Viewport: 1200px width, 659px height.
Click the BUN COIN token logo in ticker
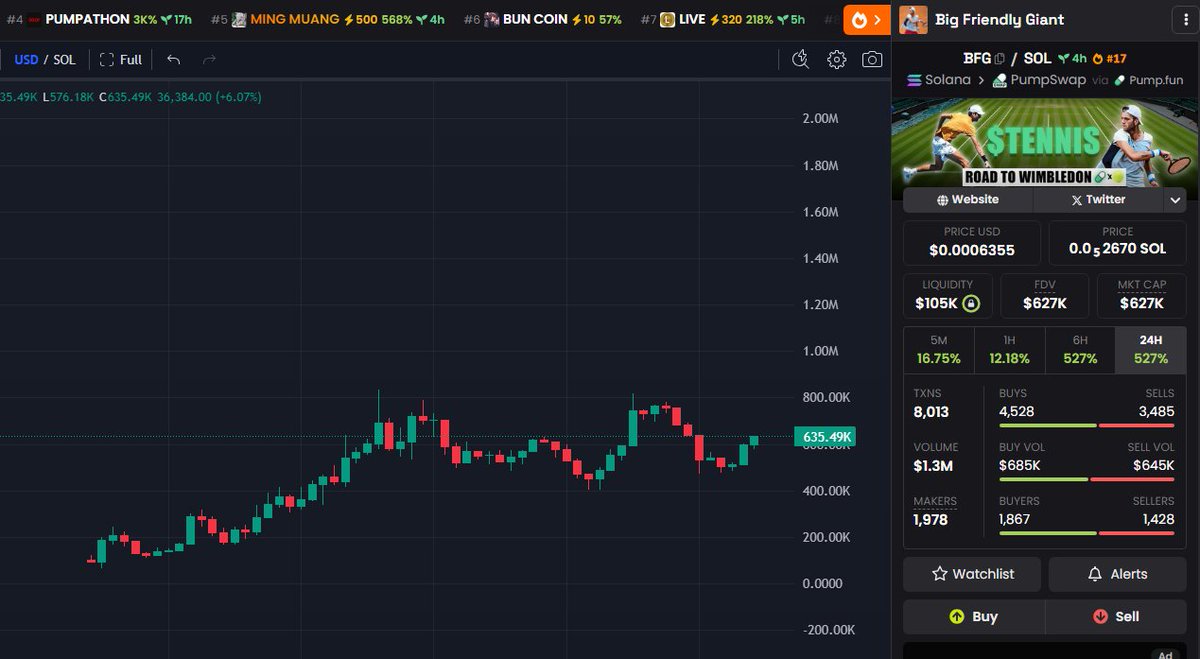pyautogui.click(x=492, y=20)
